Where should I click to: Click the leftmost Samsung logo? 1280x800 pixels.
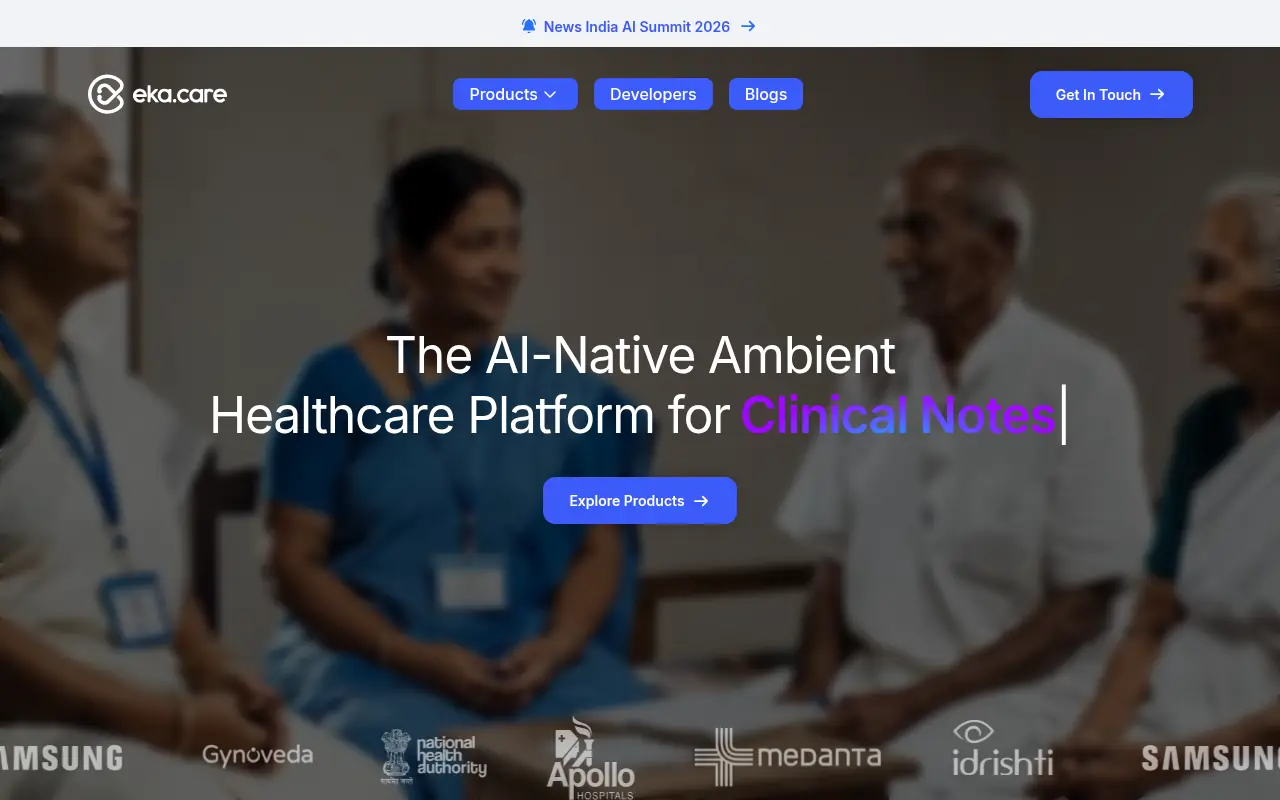point(61,758)
